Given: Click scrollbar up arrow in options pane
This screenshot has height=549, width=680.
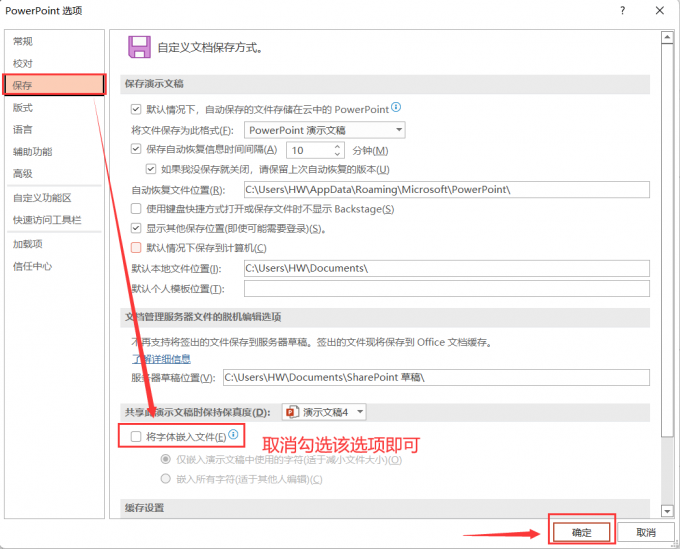Looking at the screenshot, I should (667, 38).
